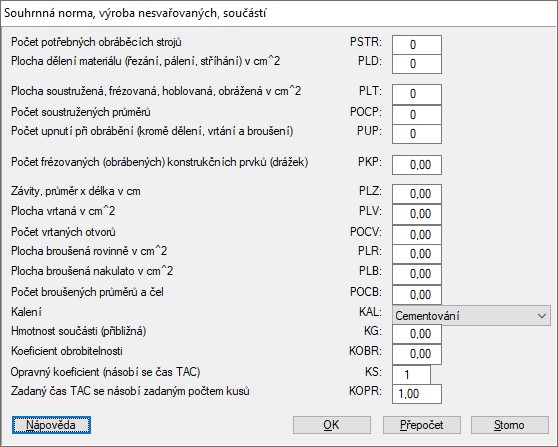
Task: Click the PSTR machine count input field
Action: 417,44
